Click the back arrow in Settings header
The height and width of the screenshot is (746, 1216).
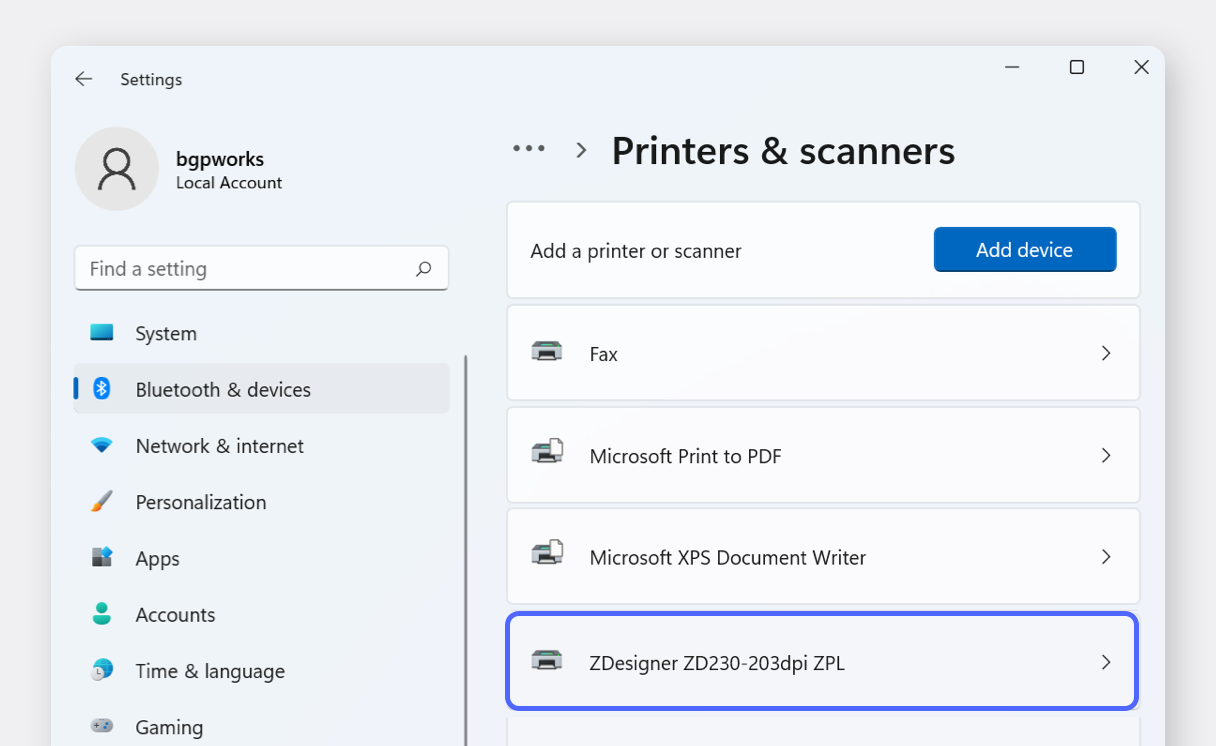click(x=84, y=79)
